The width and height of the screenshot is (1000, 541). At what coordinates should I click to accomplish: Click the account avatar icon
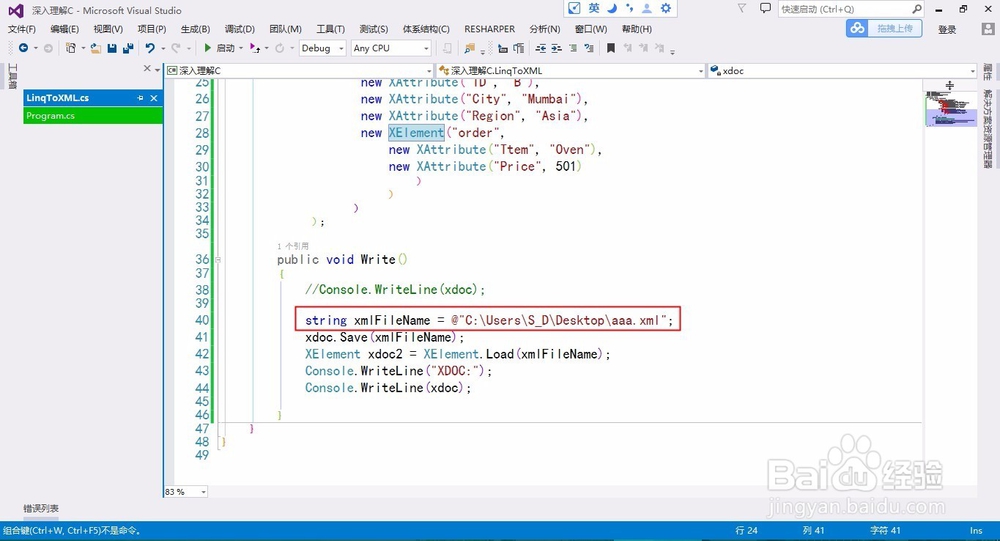click(988, 29)
